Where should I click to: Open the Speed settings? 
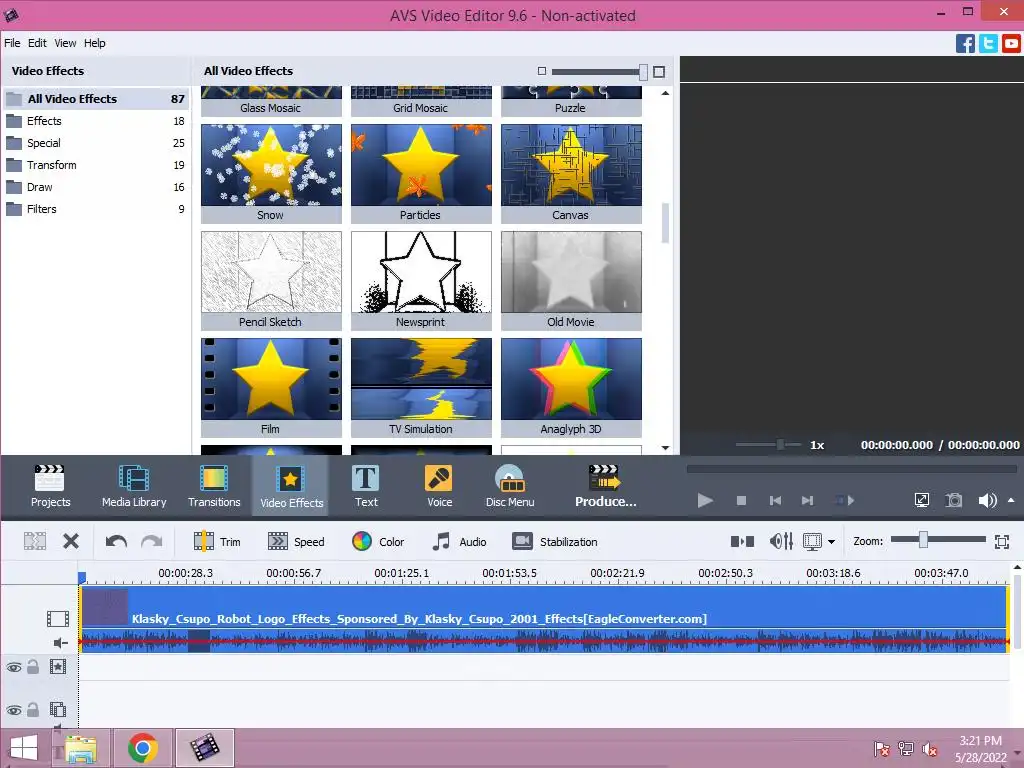point(296,541)
